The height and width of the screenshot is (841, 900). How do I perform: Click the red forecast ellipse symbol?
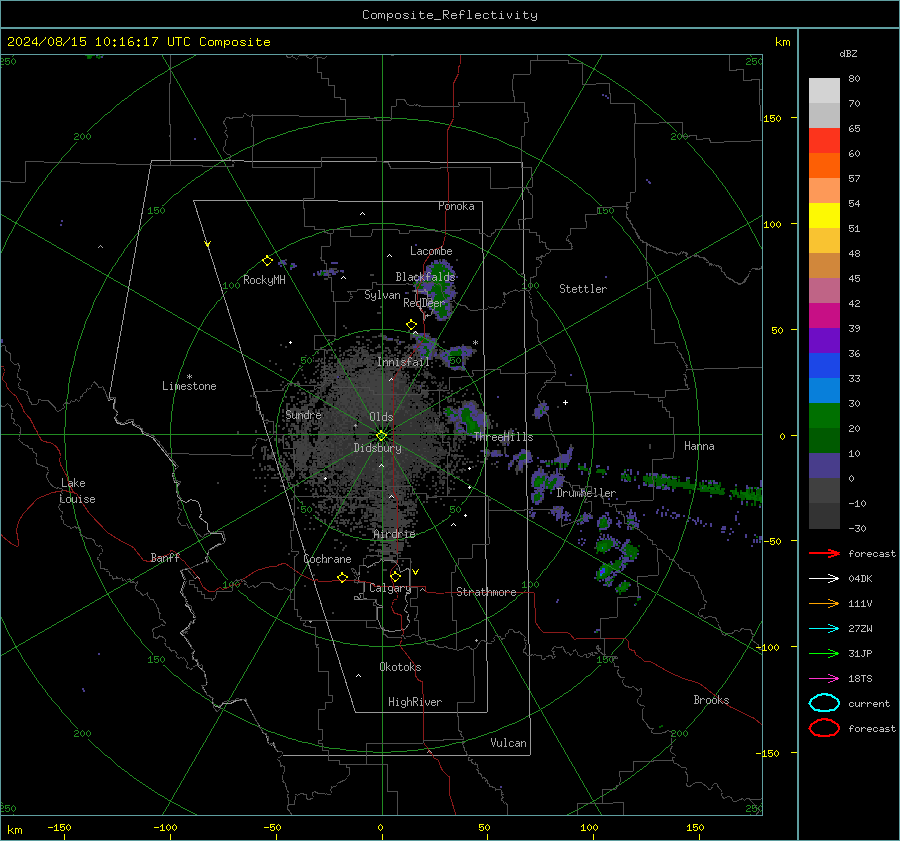pos(824,728)
